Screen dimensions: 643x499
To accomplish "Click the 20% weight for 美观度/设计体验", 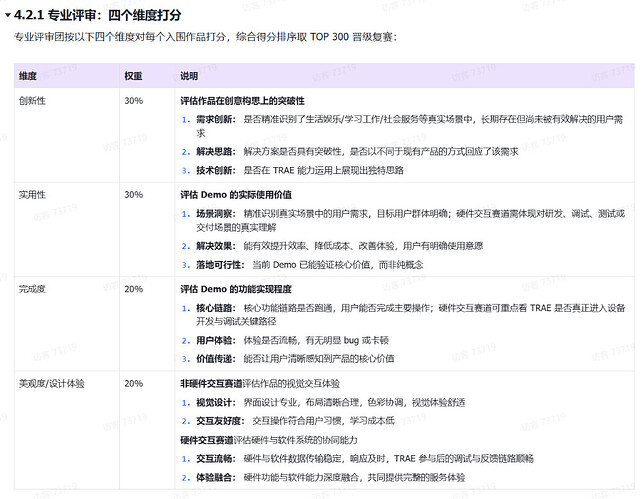I will (134, 383).
